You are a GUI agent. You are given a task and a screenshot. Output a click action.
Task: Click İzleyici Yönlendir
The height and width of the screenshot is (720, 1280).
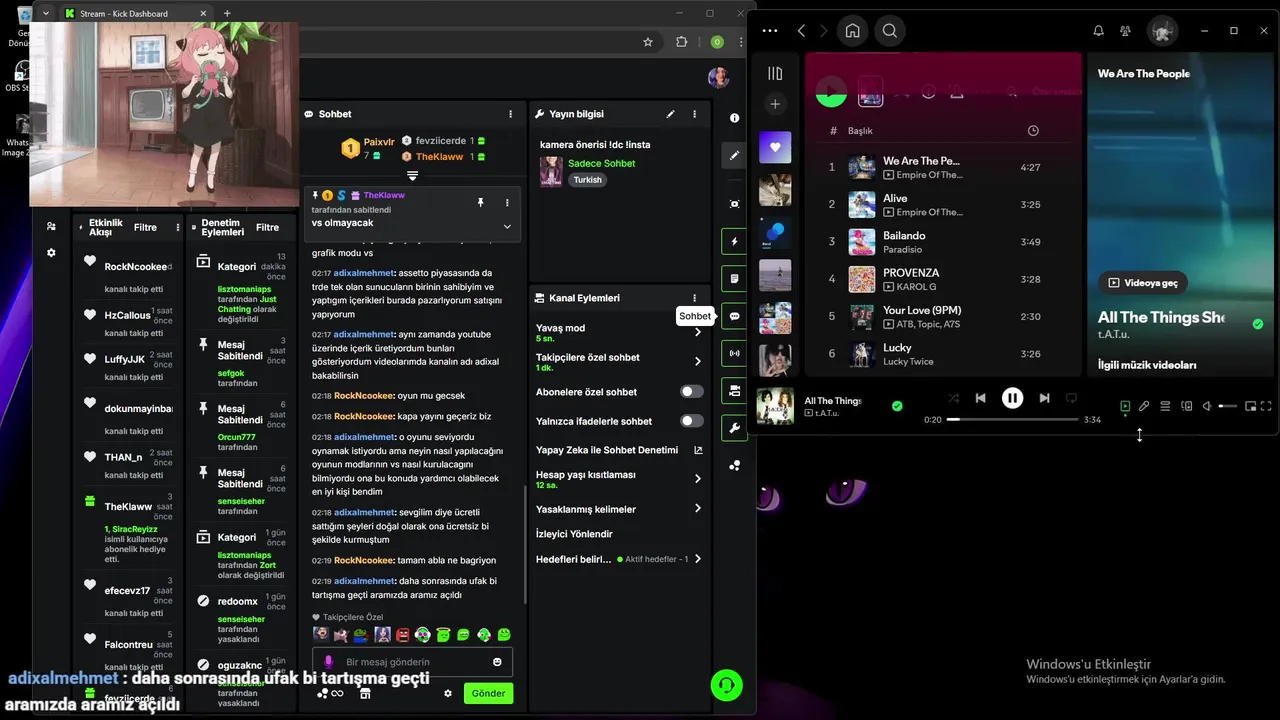pyautogui.click(x=574, y=534)
